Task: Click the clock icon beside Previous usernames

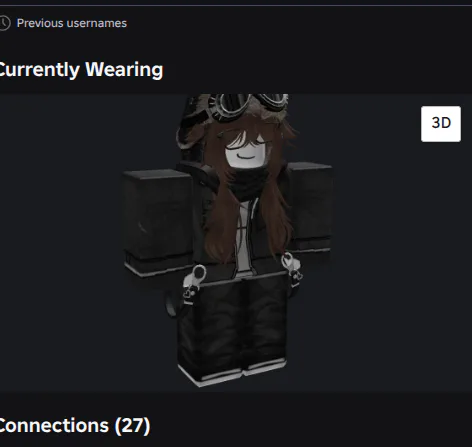Action: coord(4,23)
